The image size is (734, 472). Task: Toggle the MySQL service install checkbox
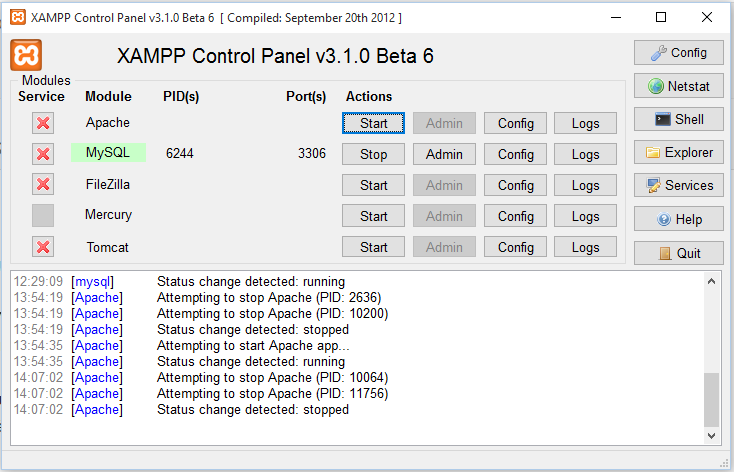click(43, 154)
